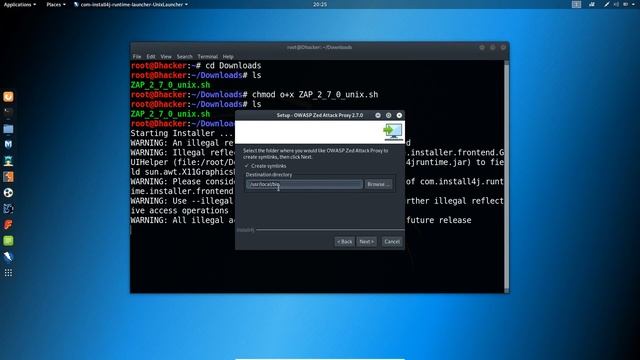The height and width of the screenshot is (360, 640).
Task: Open the terminal View menu
Action: tap(166, 57)
